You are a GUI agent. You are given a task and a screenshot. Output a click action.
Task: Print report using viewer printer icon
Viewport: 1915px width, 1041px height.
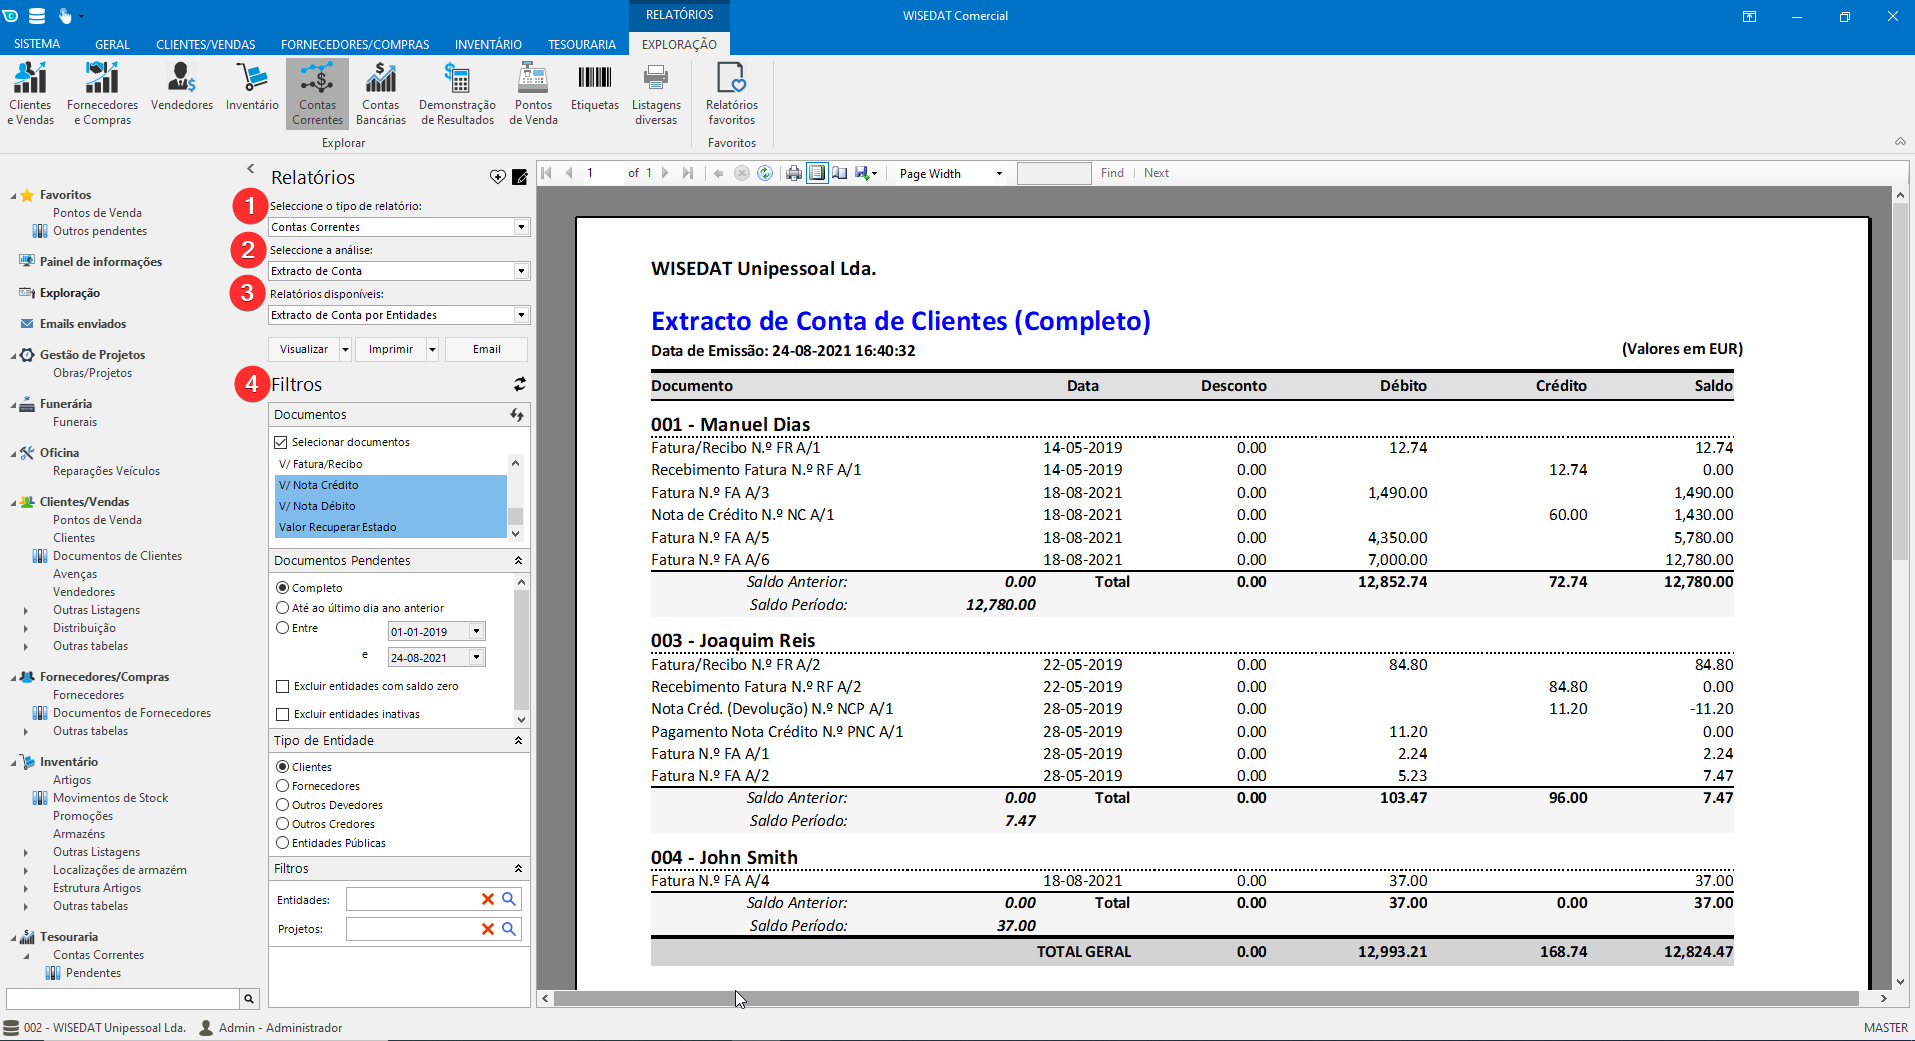793,173
